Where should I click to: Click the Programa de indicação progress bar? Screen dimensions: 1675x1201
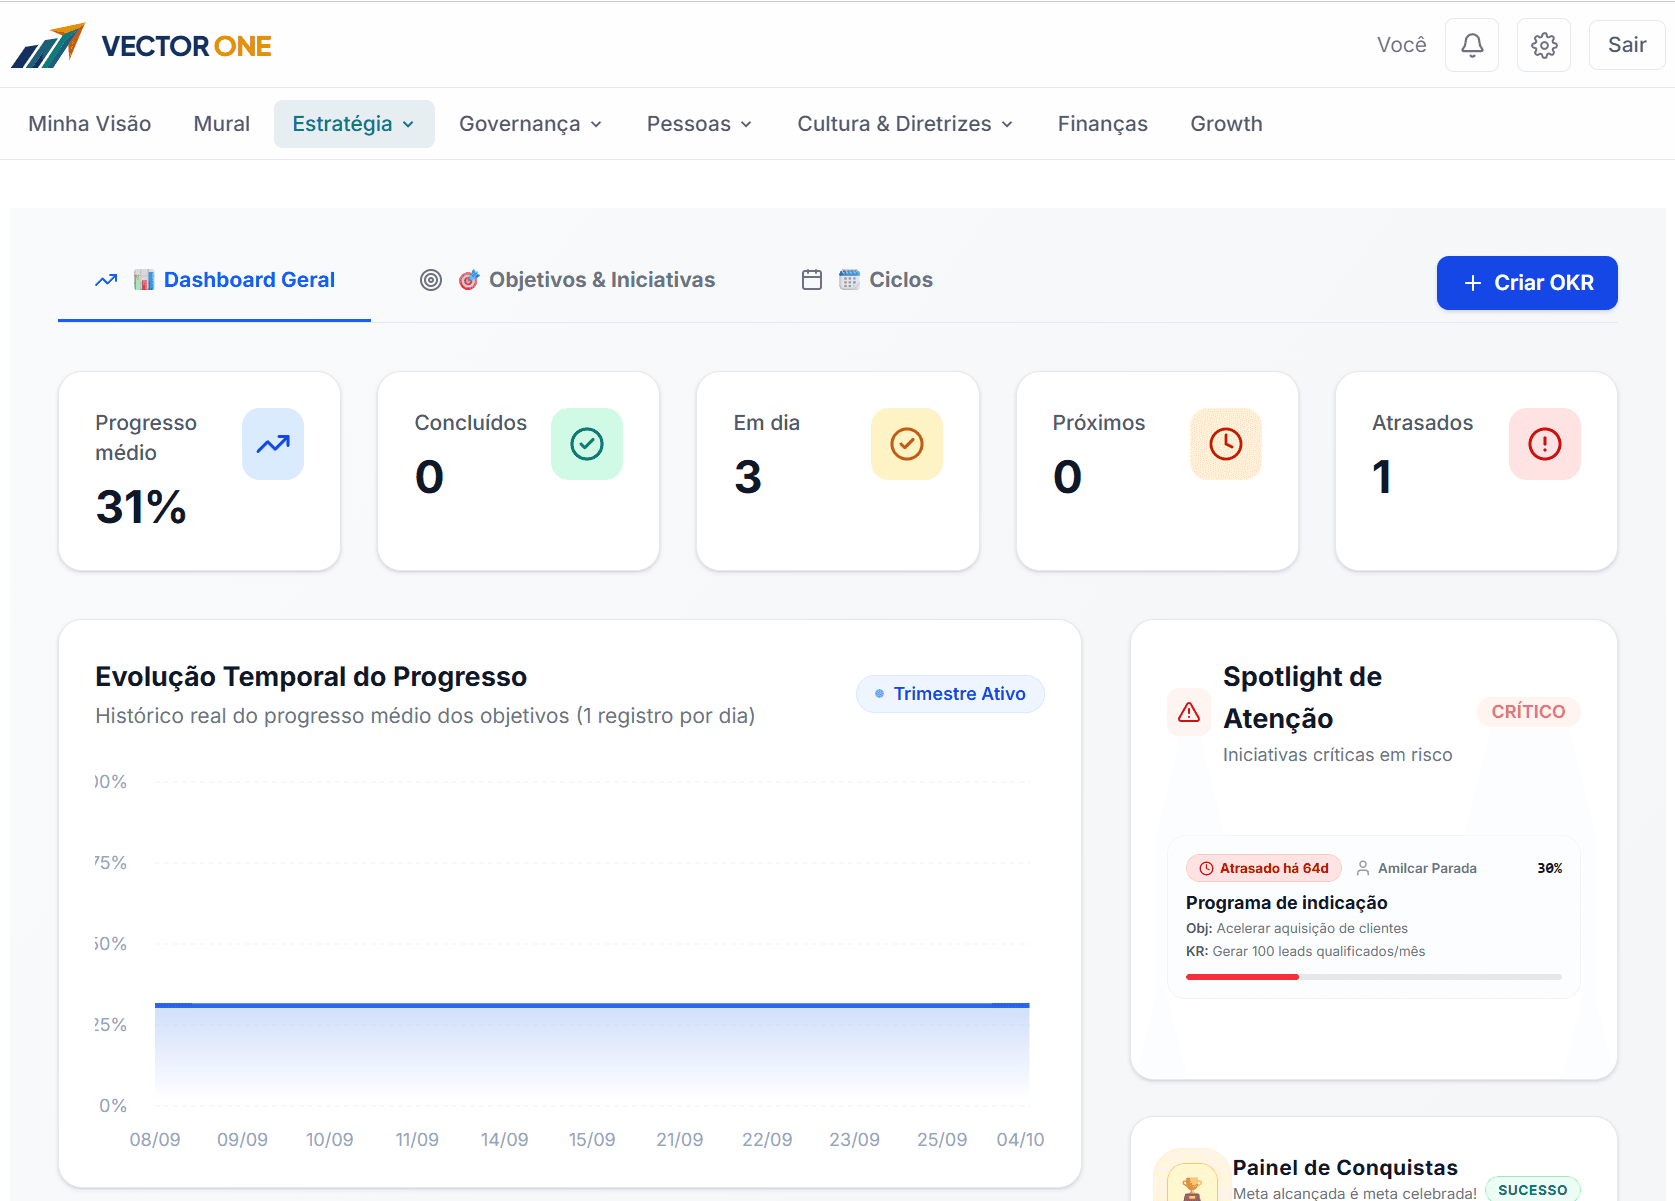tap(1374, 977)
